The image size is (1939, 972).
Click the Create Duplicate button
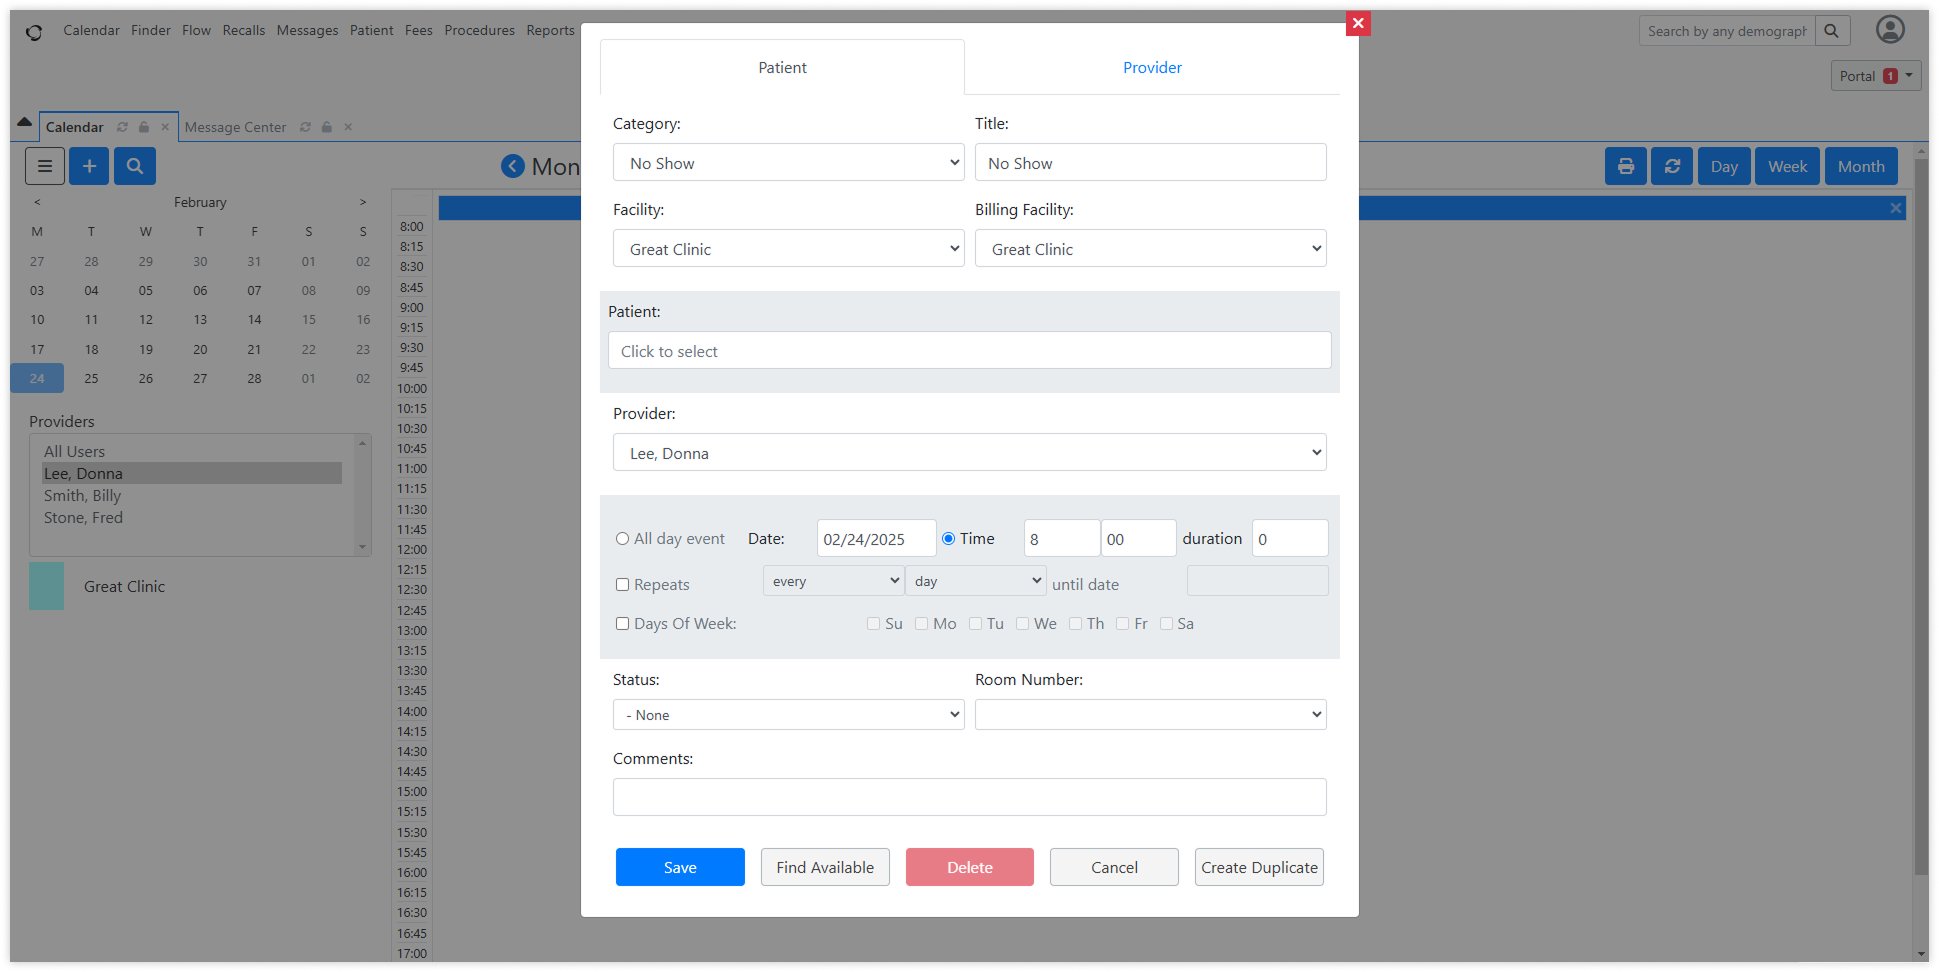click(1259, 867)
